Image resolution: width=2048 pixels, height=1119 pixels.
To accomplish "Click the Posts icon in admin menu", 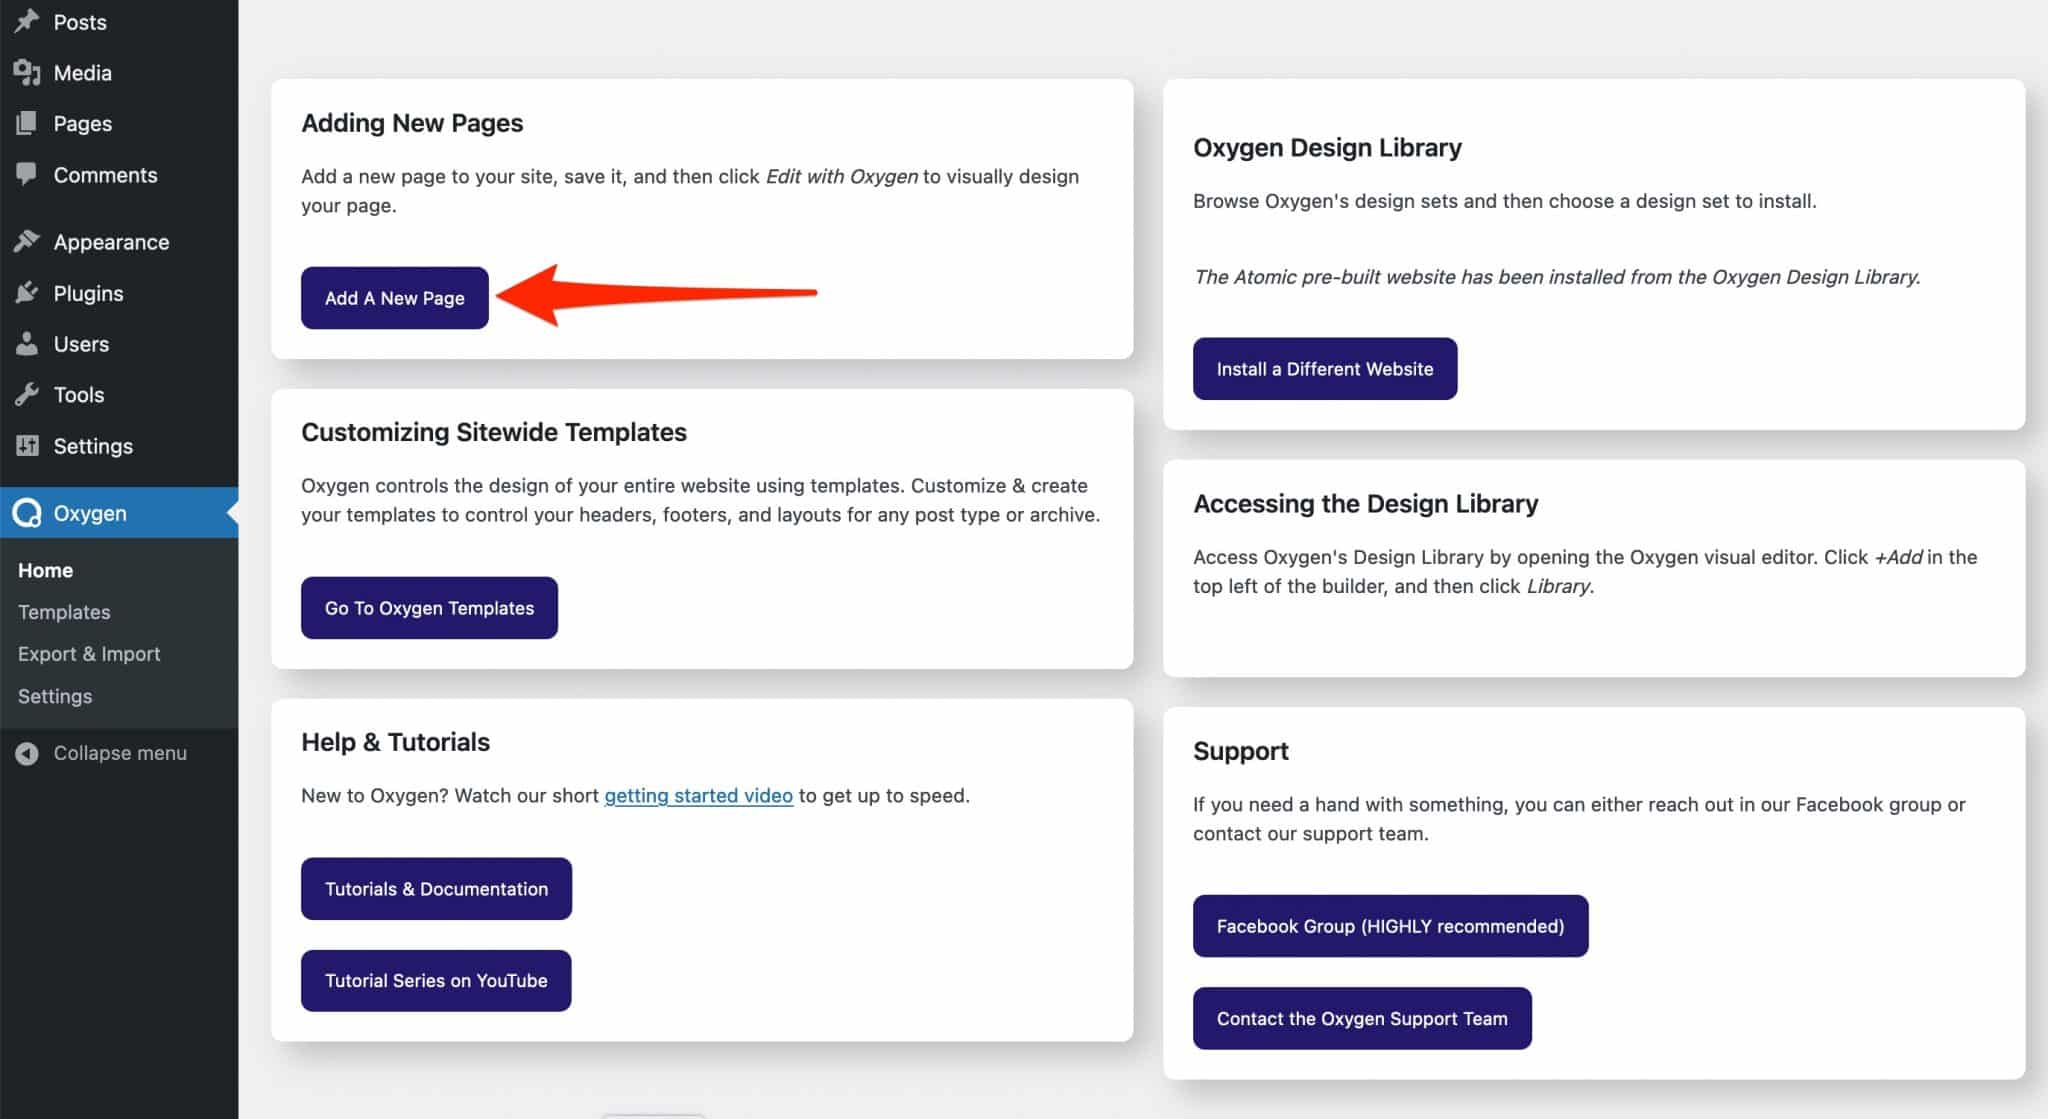I will [x=26, y=21].
